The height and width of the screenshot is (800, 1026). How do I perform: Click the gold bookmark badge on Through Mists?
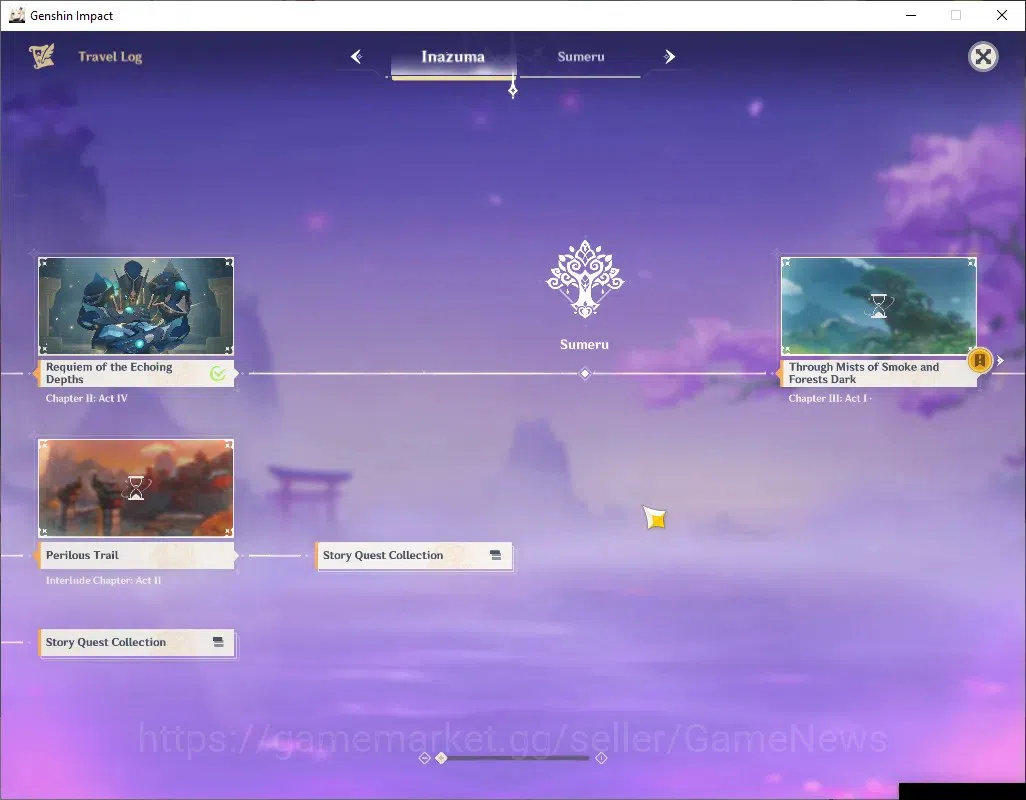(980, 360)
